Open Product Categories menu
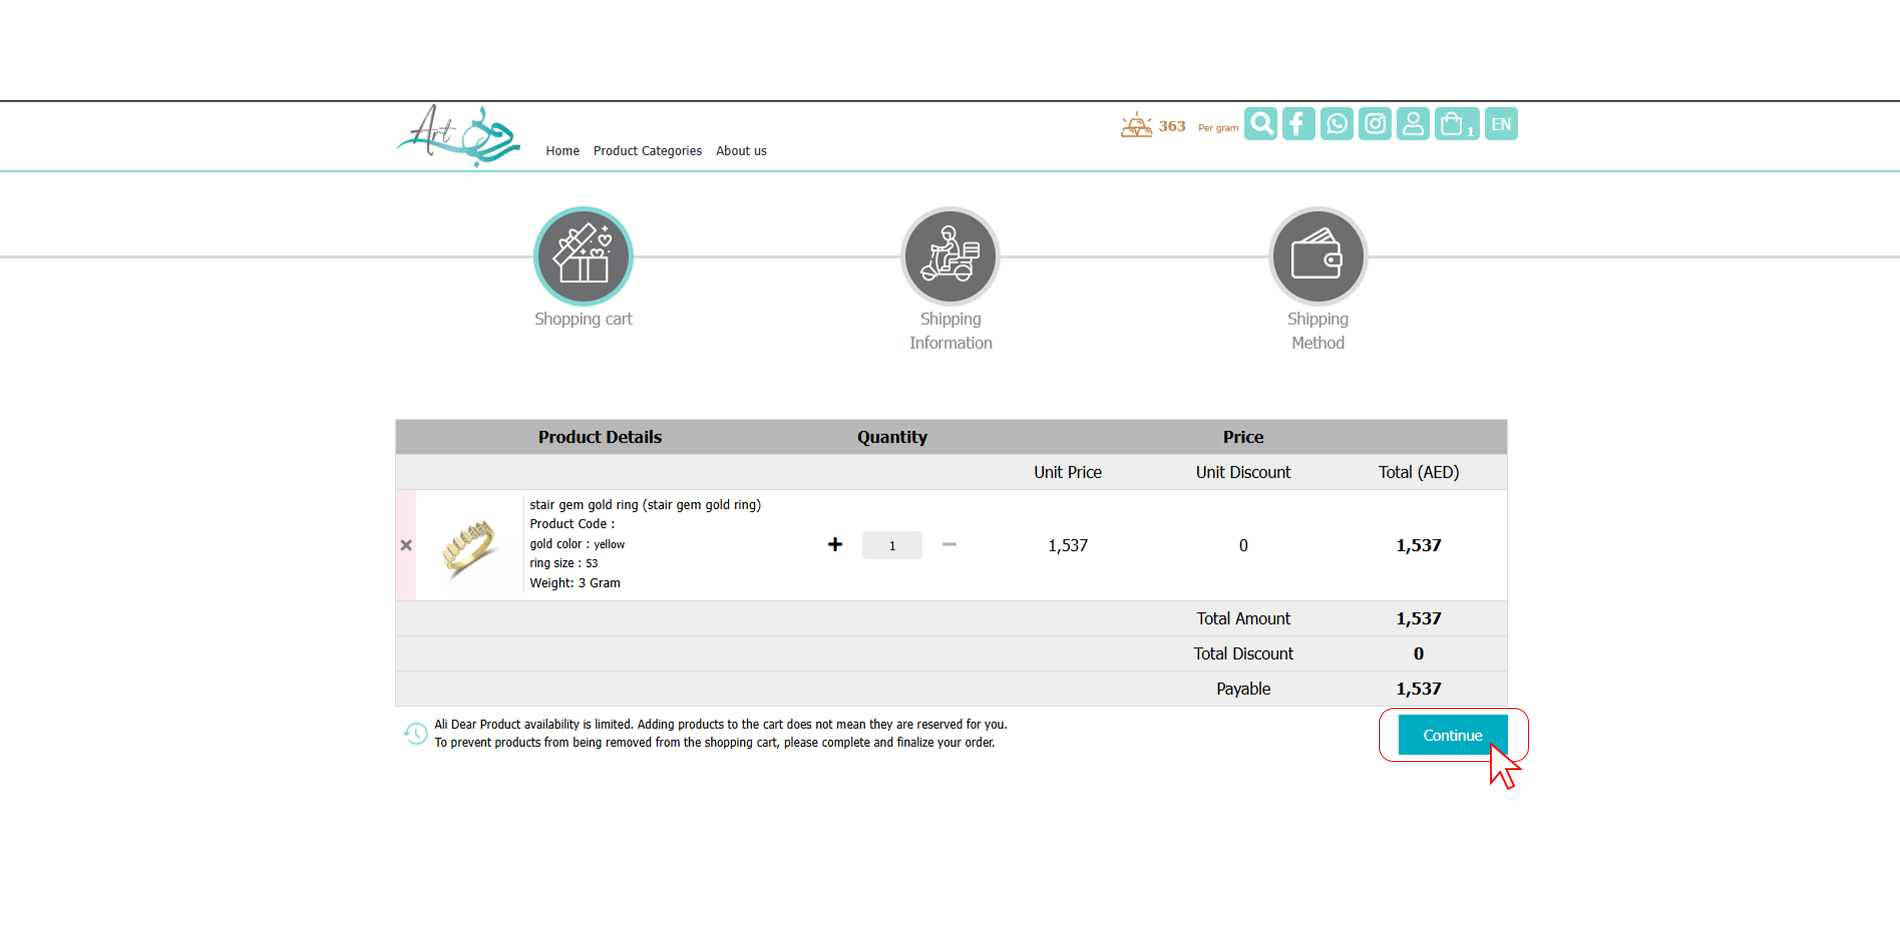The width and height of the screenshot is (1900, 944). (x=647, y=151)
